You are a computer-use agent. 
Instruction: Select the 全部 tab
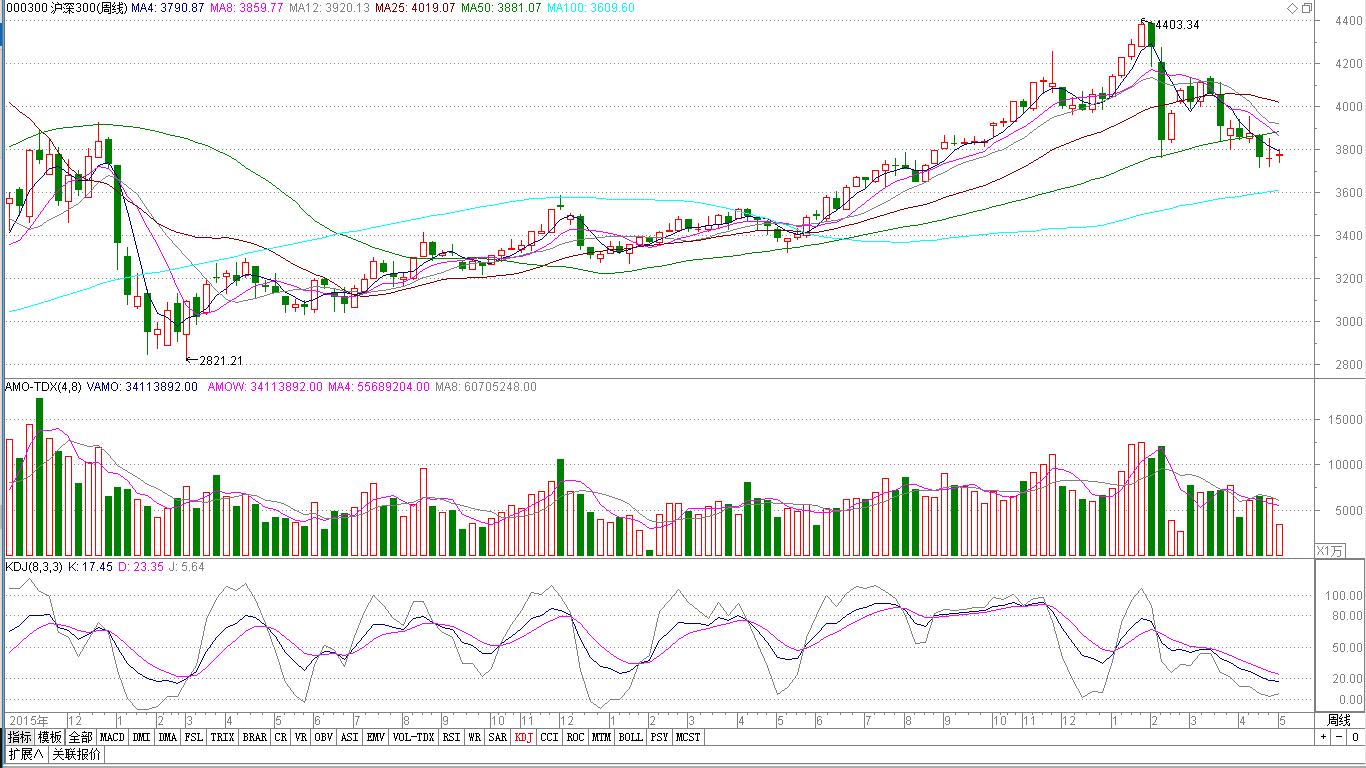point(81,737)
